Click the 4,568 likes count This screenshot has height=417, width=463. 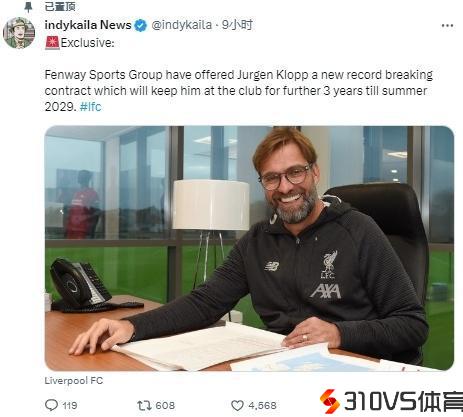[x=262, y=405]
